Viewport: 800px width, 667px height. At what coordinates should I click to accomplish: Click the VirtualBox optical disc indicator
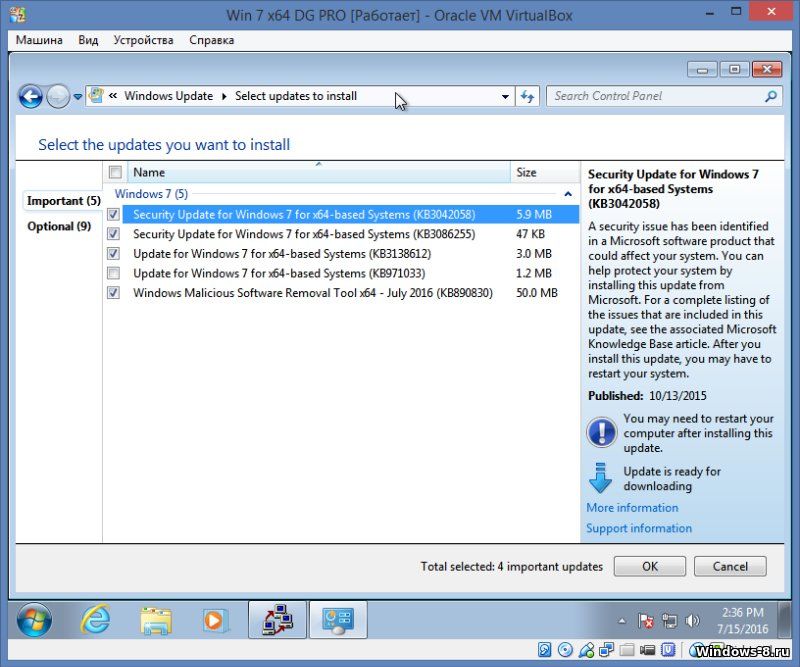tap(565, 650)
